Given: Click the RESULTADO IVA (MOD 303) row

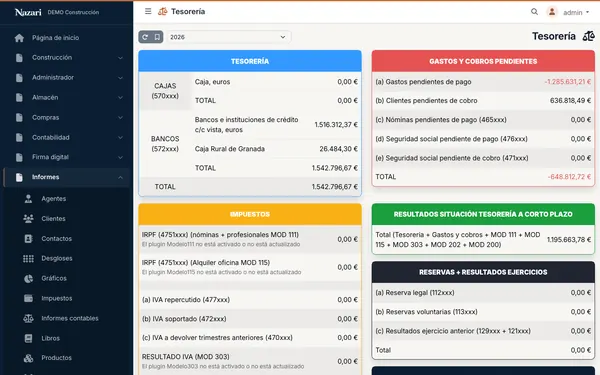Looking at the screenshot, I should [x=250, y=361].
